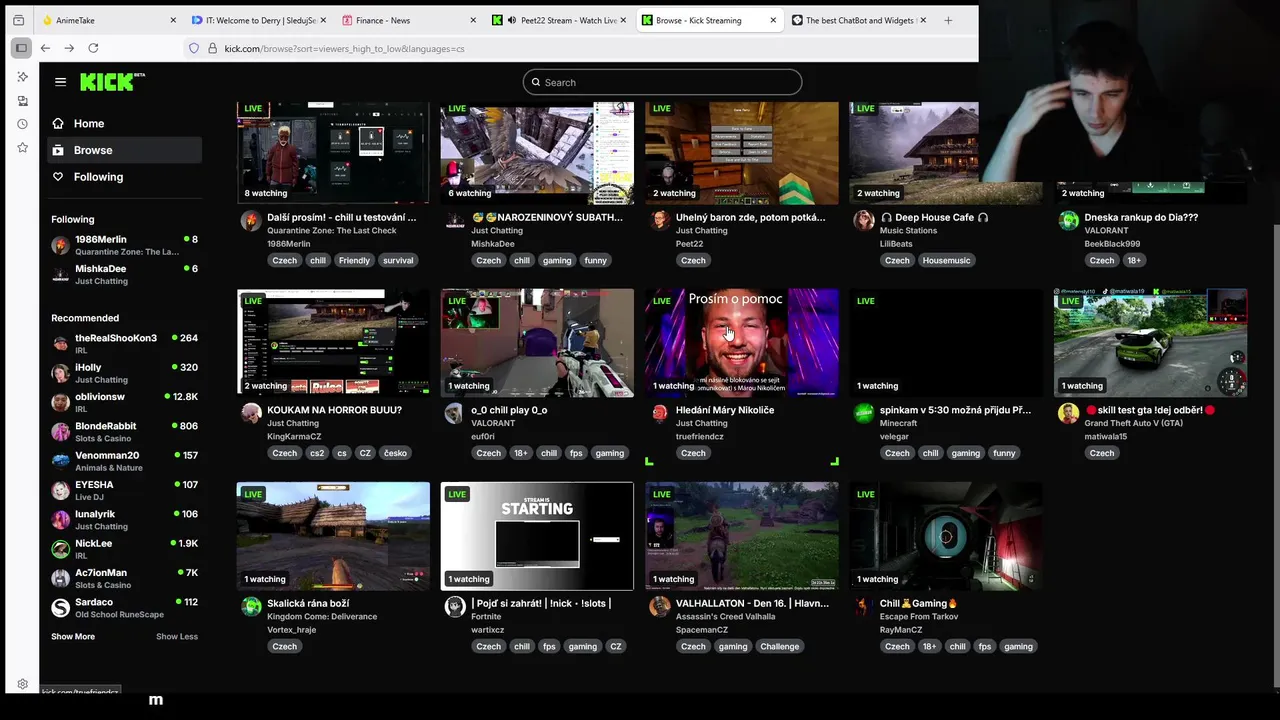
Task: Open recommended channel Venomman20
Action: coord(124,461)
